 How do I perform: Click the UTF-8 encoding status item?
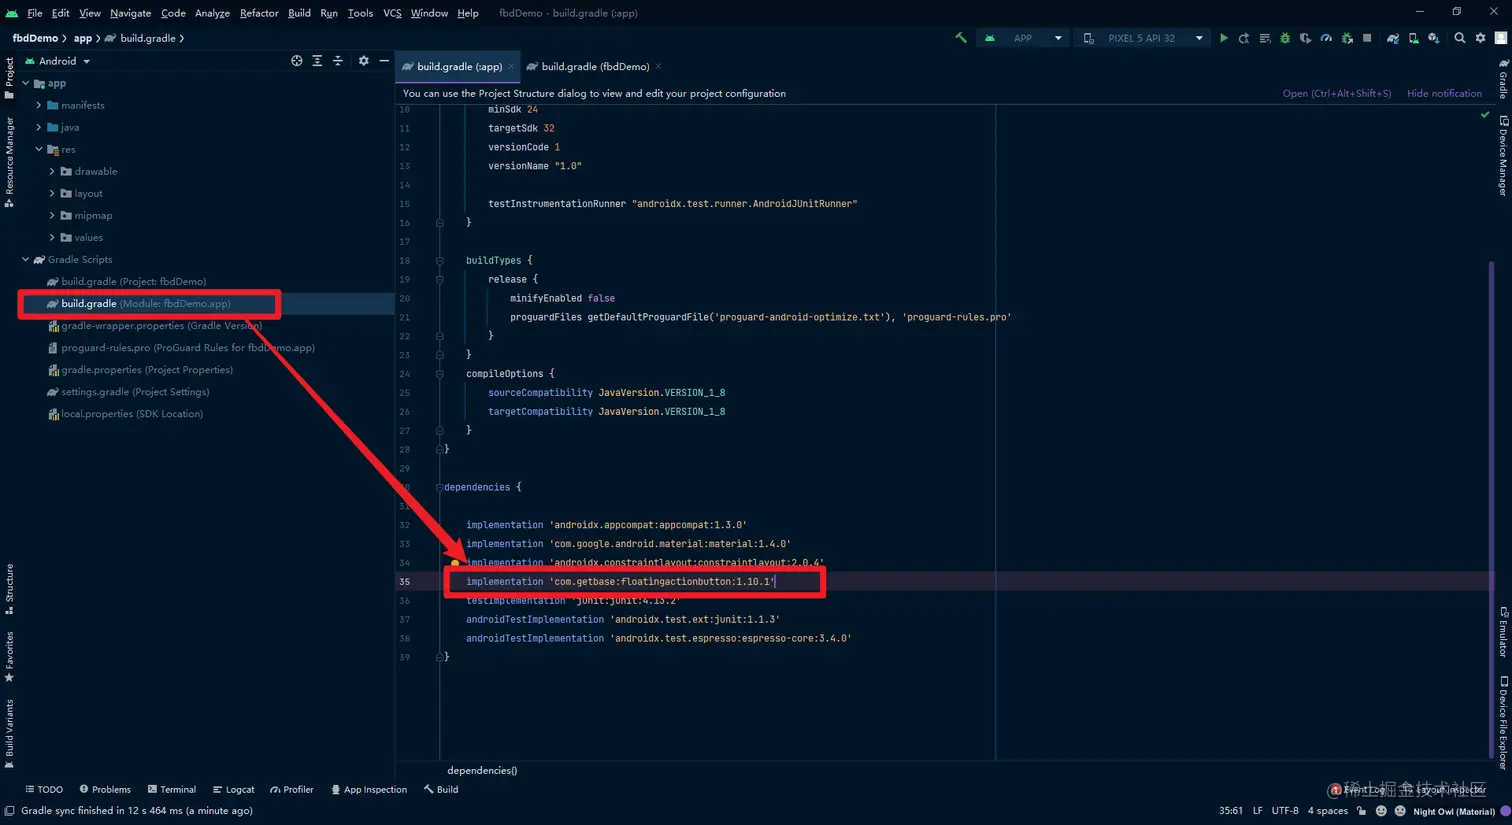coord(1285,811)
